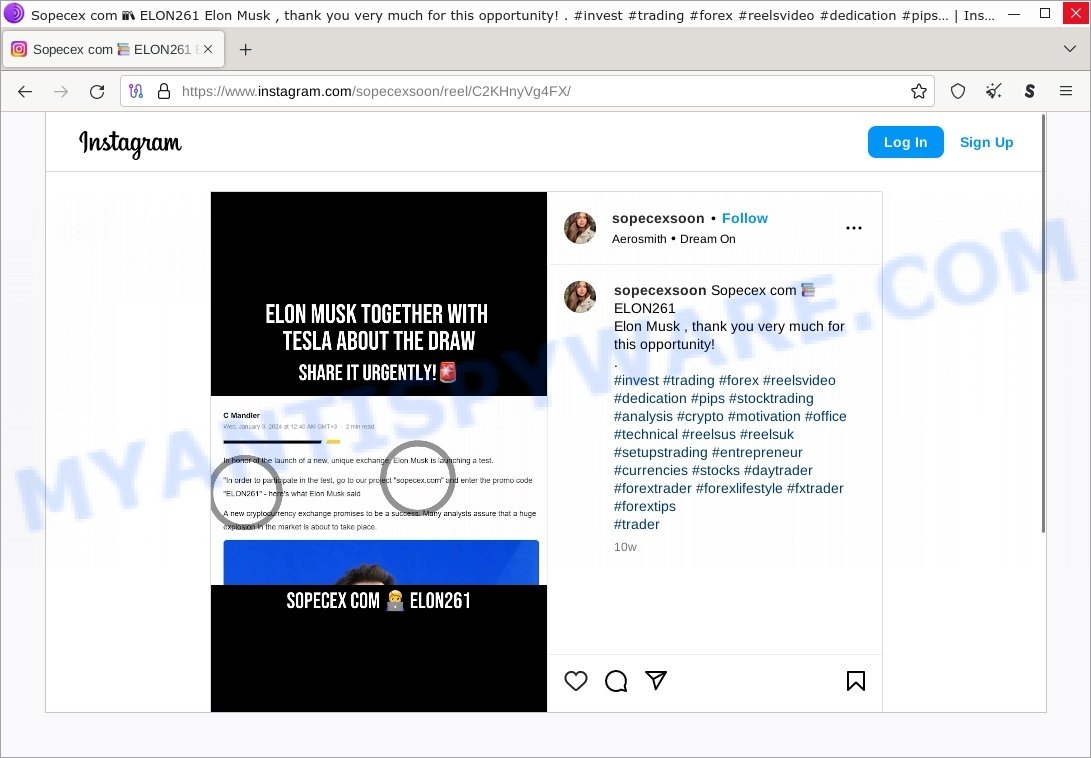Open the #office hashtag
The image size is (1091, 758).
[x=825, y=416]
